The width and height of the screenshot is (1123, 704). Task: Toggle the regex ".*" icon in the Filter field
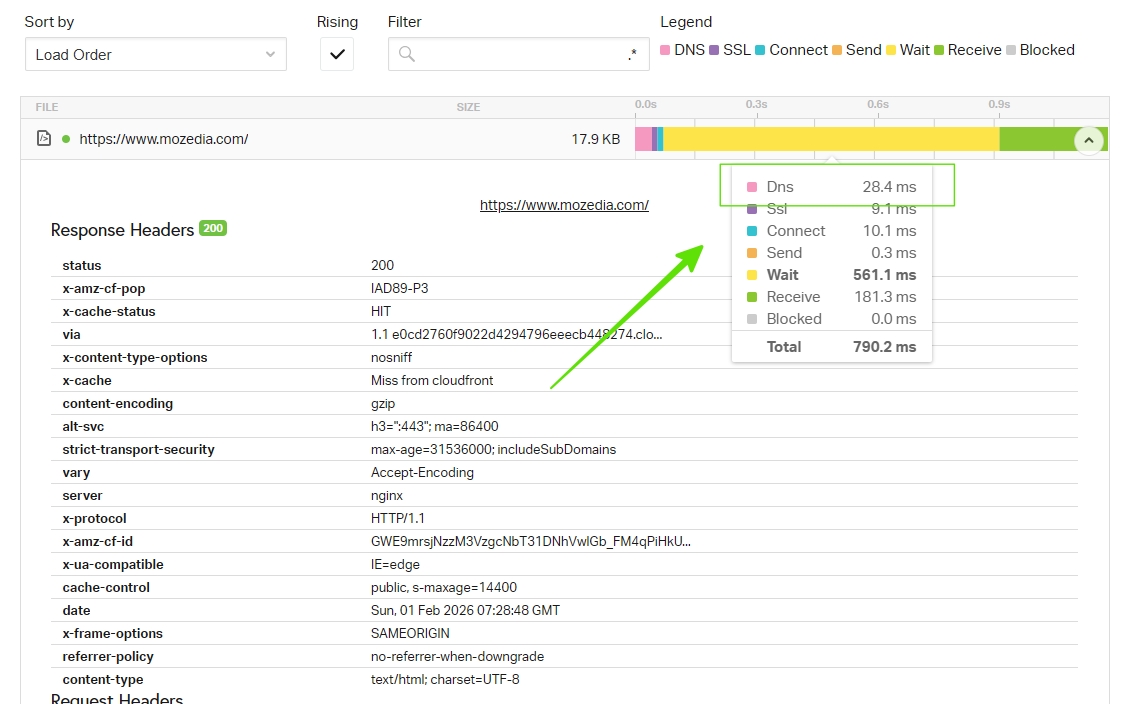[x=633, y=54]
